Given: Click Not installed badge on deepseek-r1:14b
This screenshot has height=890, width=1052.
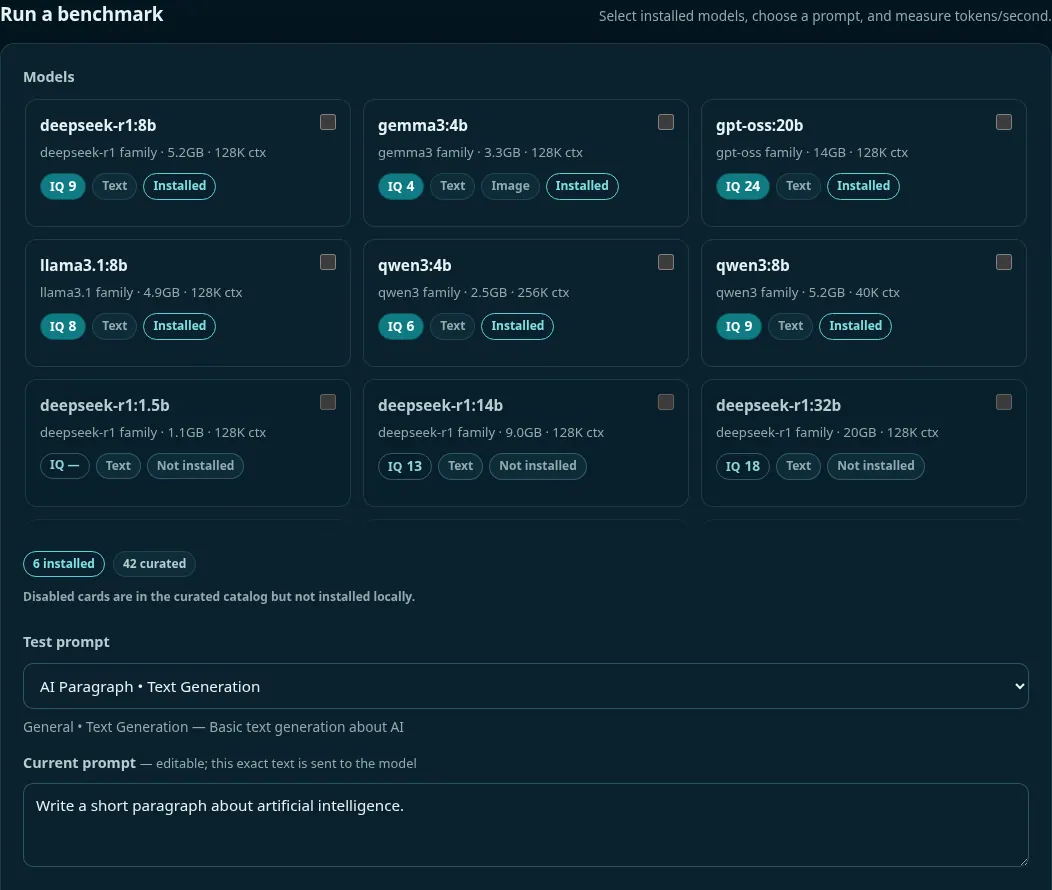Looking at the screenshot, I should tap(537, 465).
